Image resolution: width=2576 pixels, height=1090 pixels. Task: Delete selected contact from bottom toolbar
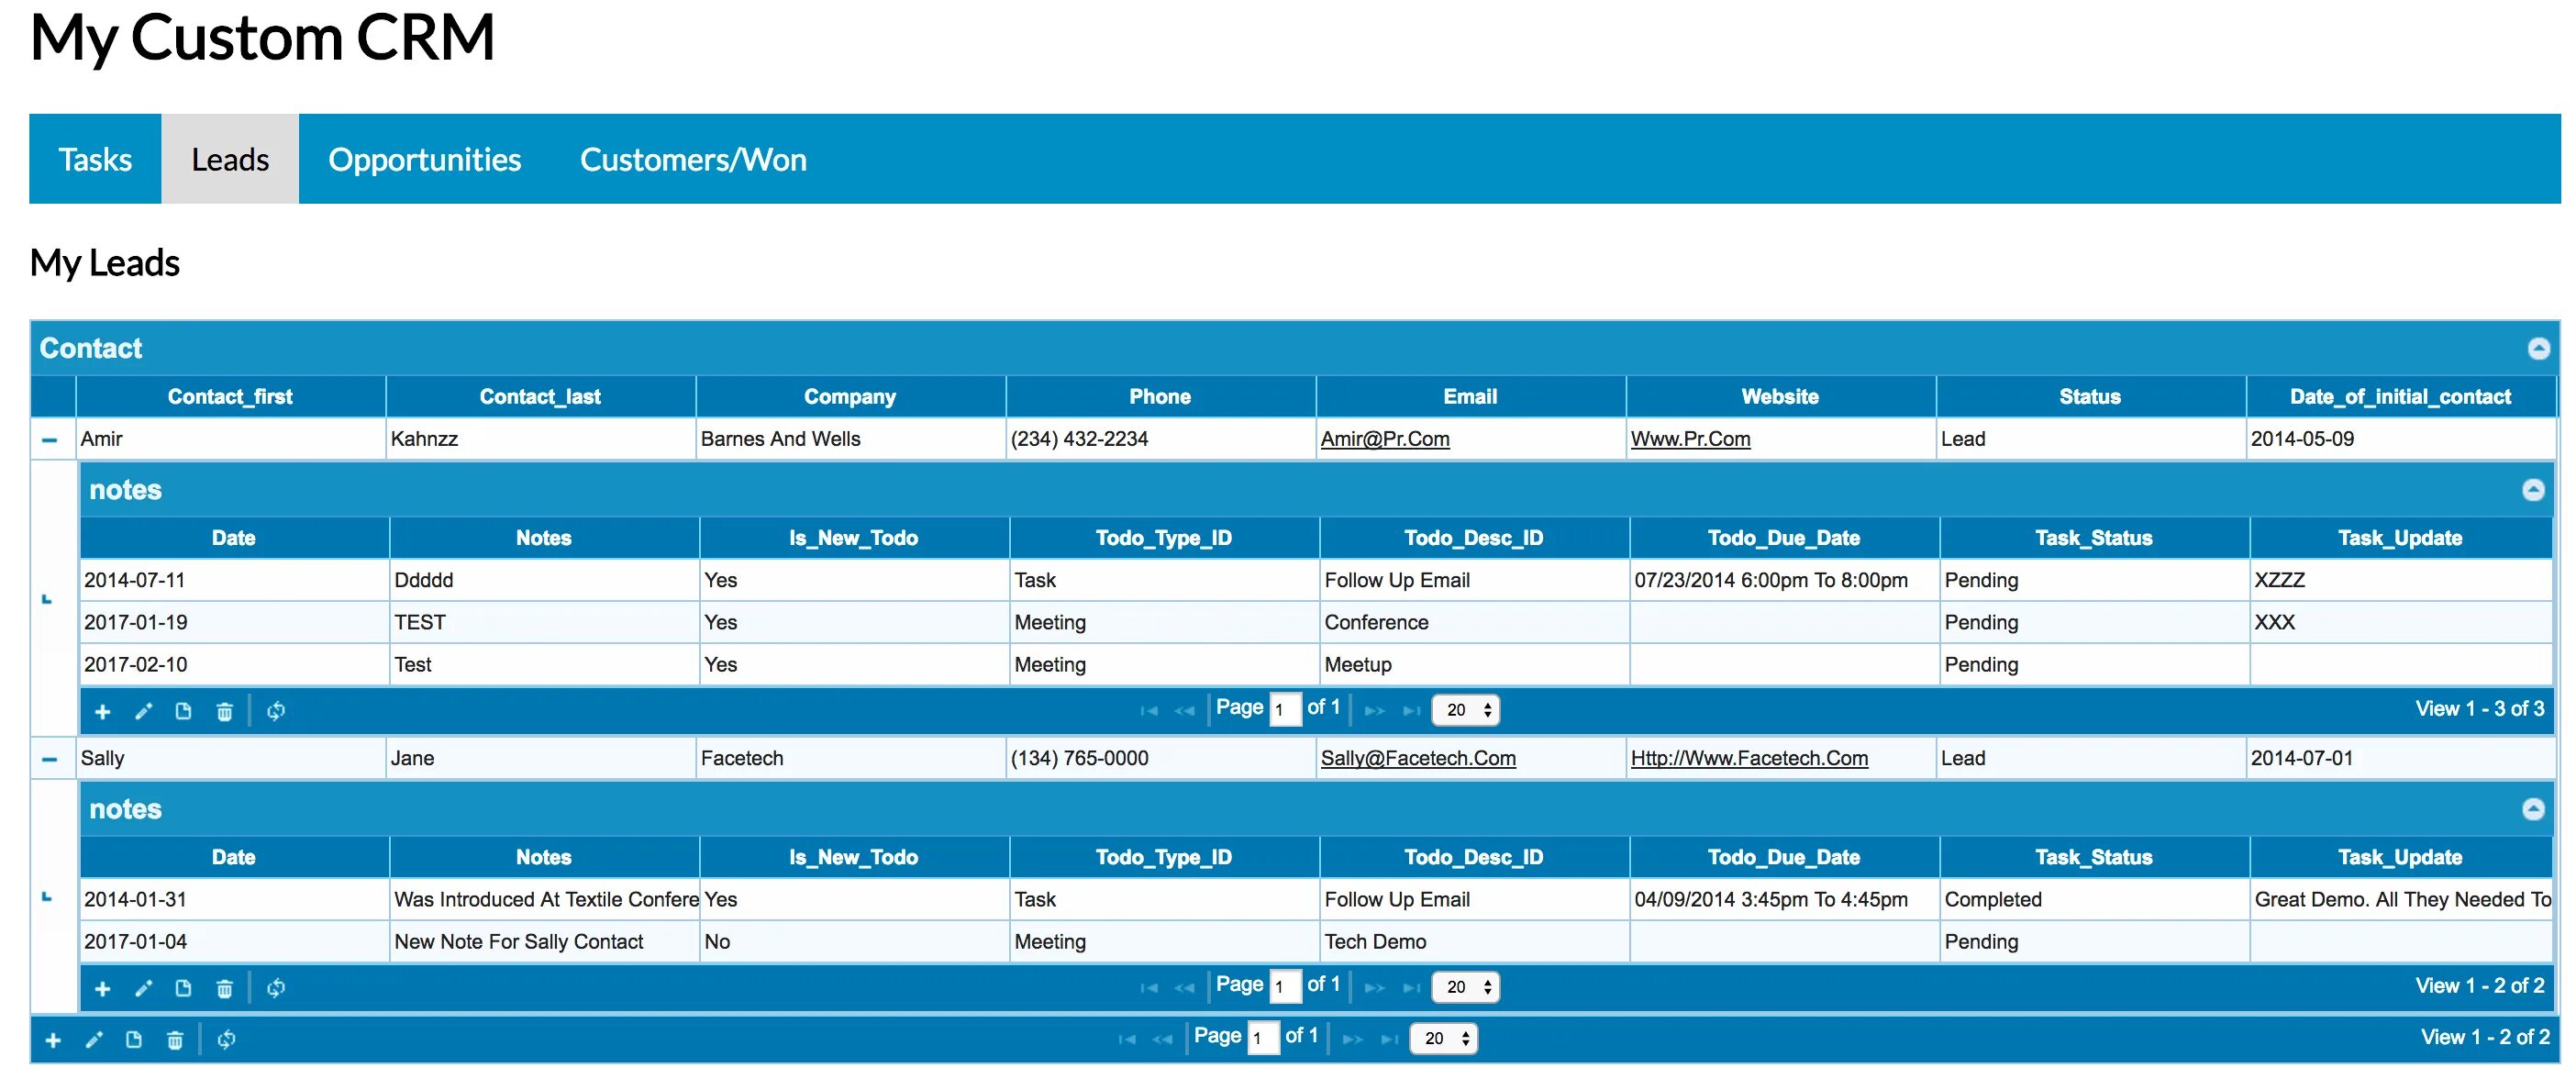pos(175,1040)
